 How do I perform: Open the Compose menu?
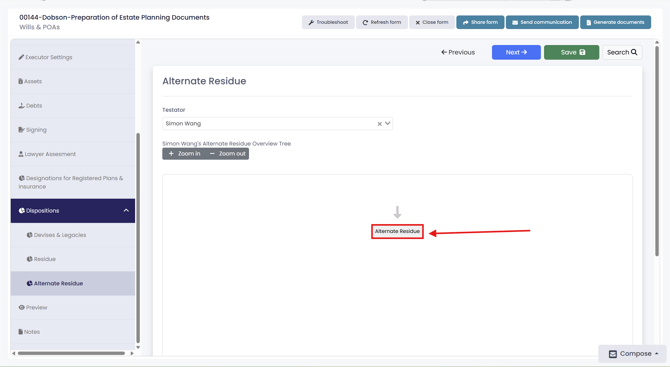click(633, 354)
